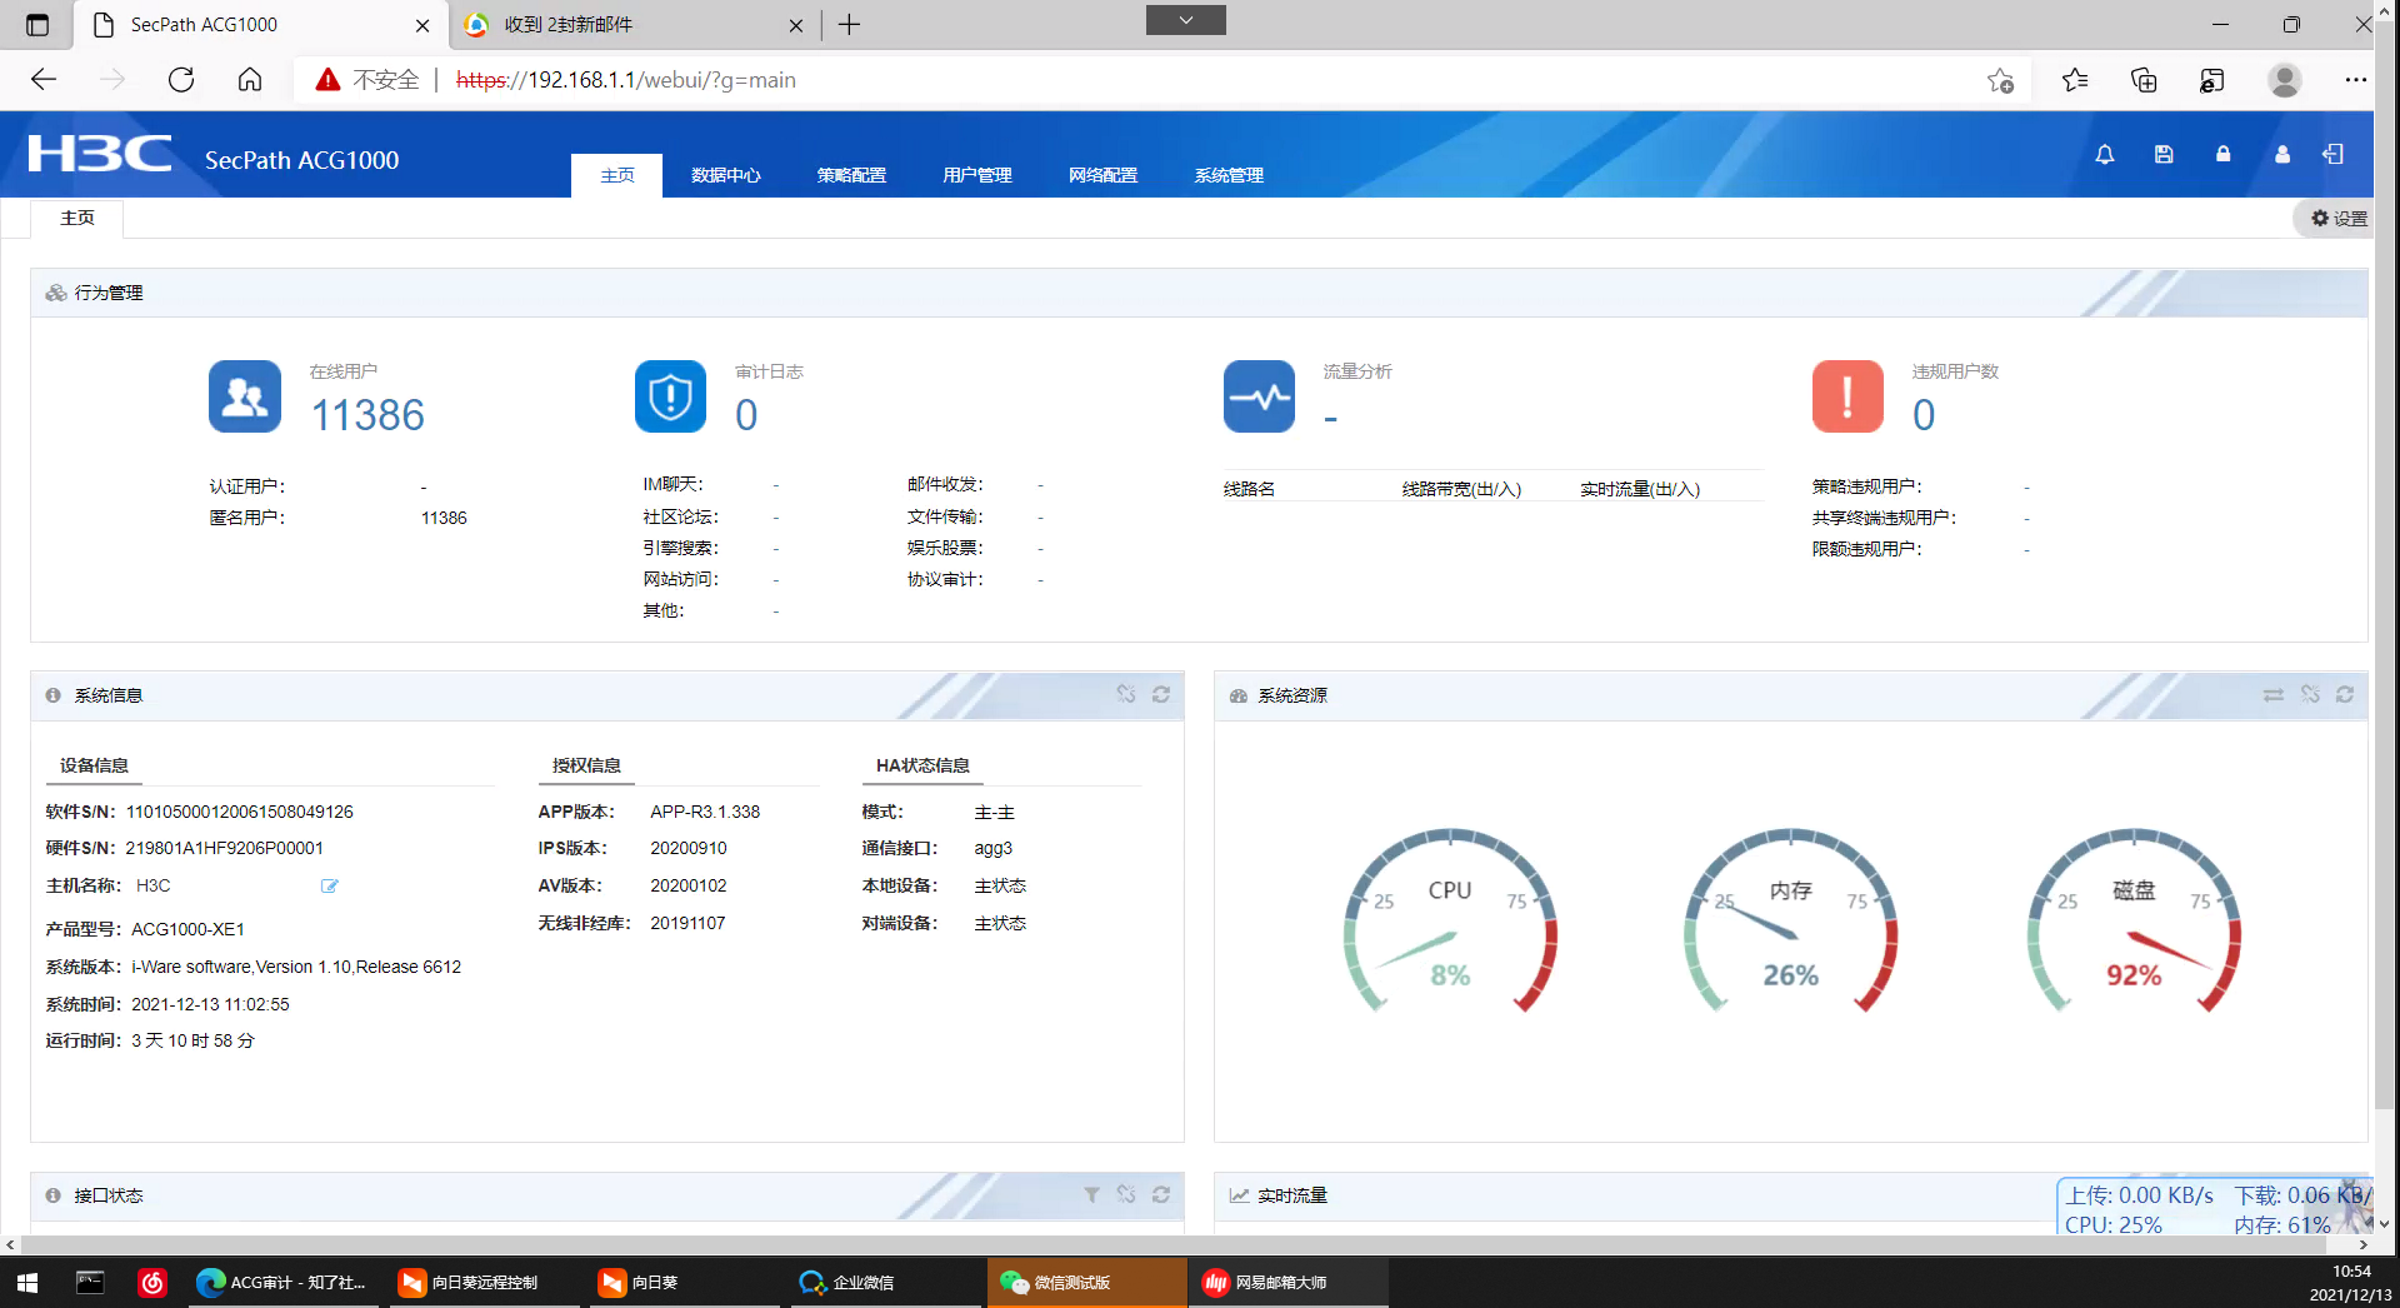Click the horizontal scrollbar at bottom

(1180, 1245)
